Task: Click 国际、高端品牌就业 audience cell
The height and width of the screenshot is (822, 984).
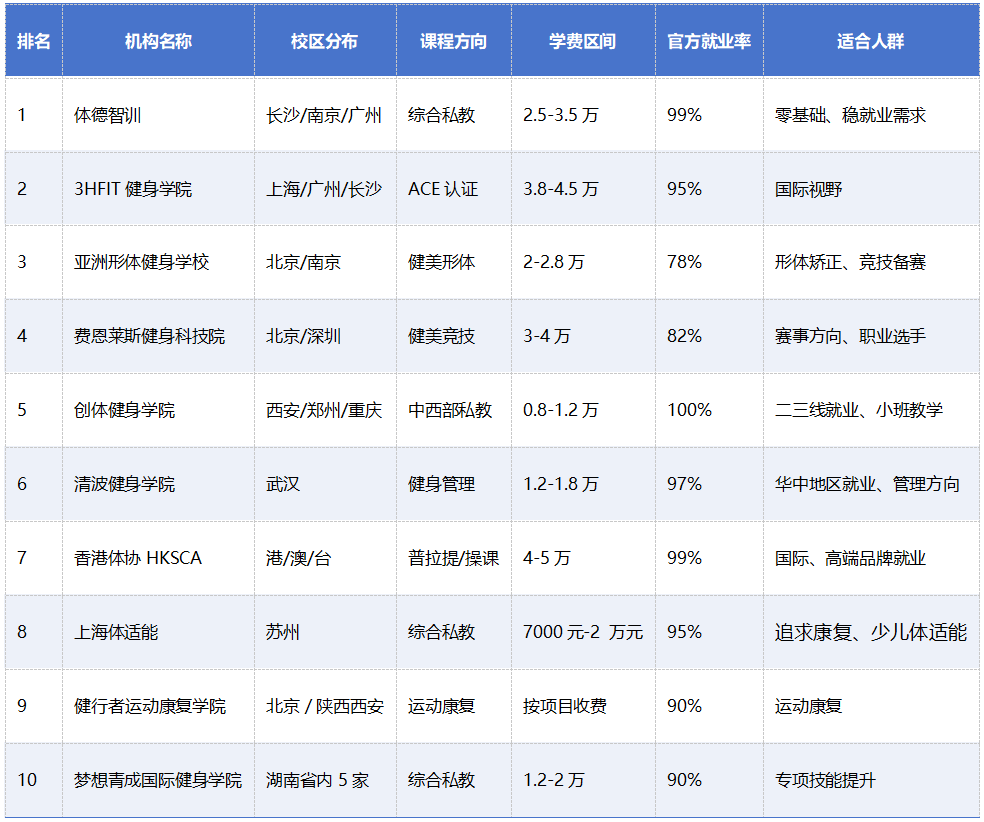Action: 871,558
